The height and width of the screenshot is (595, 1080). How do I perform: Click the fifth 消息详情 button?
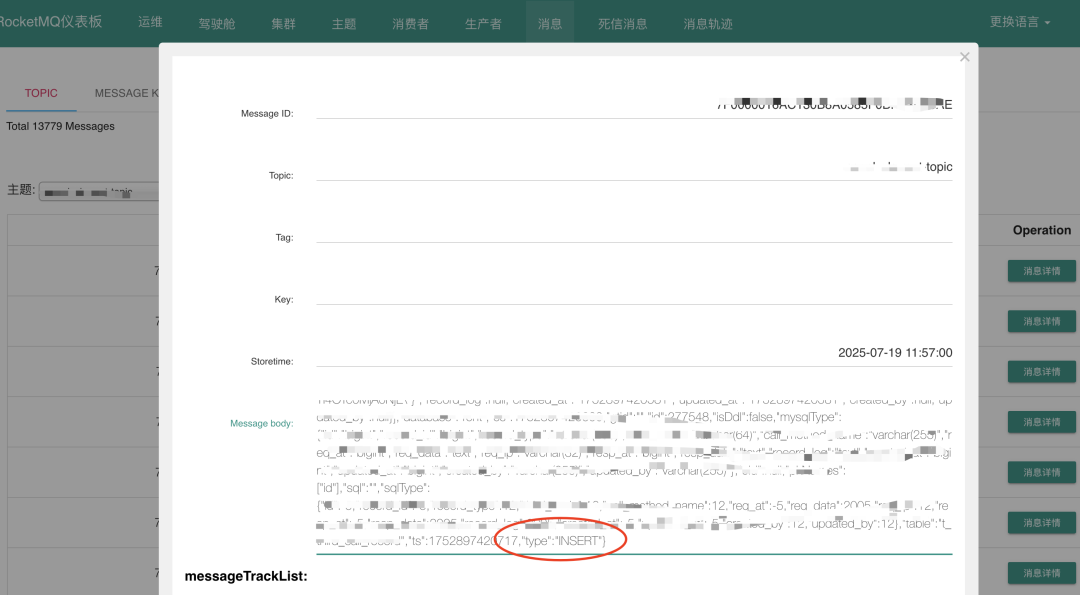(x=1041, y=472)
